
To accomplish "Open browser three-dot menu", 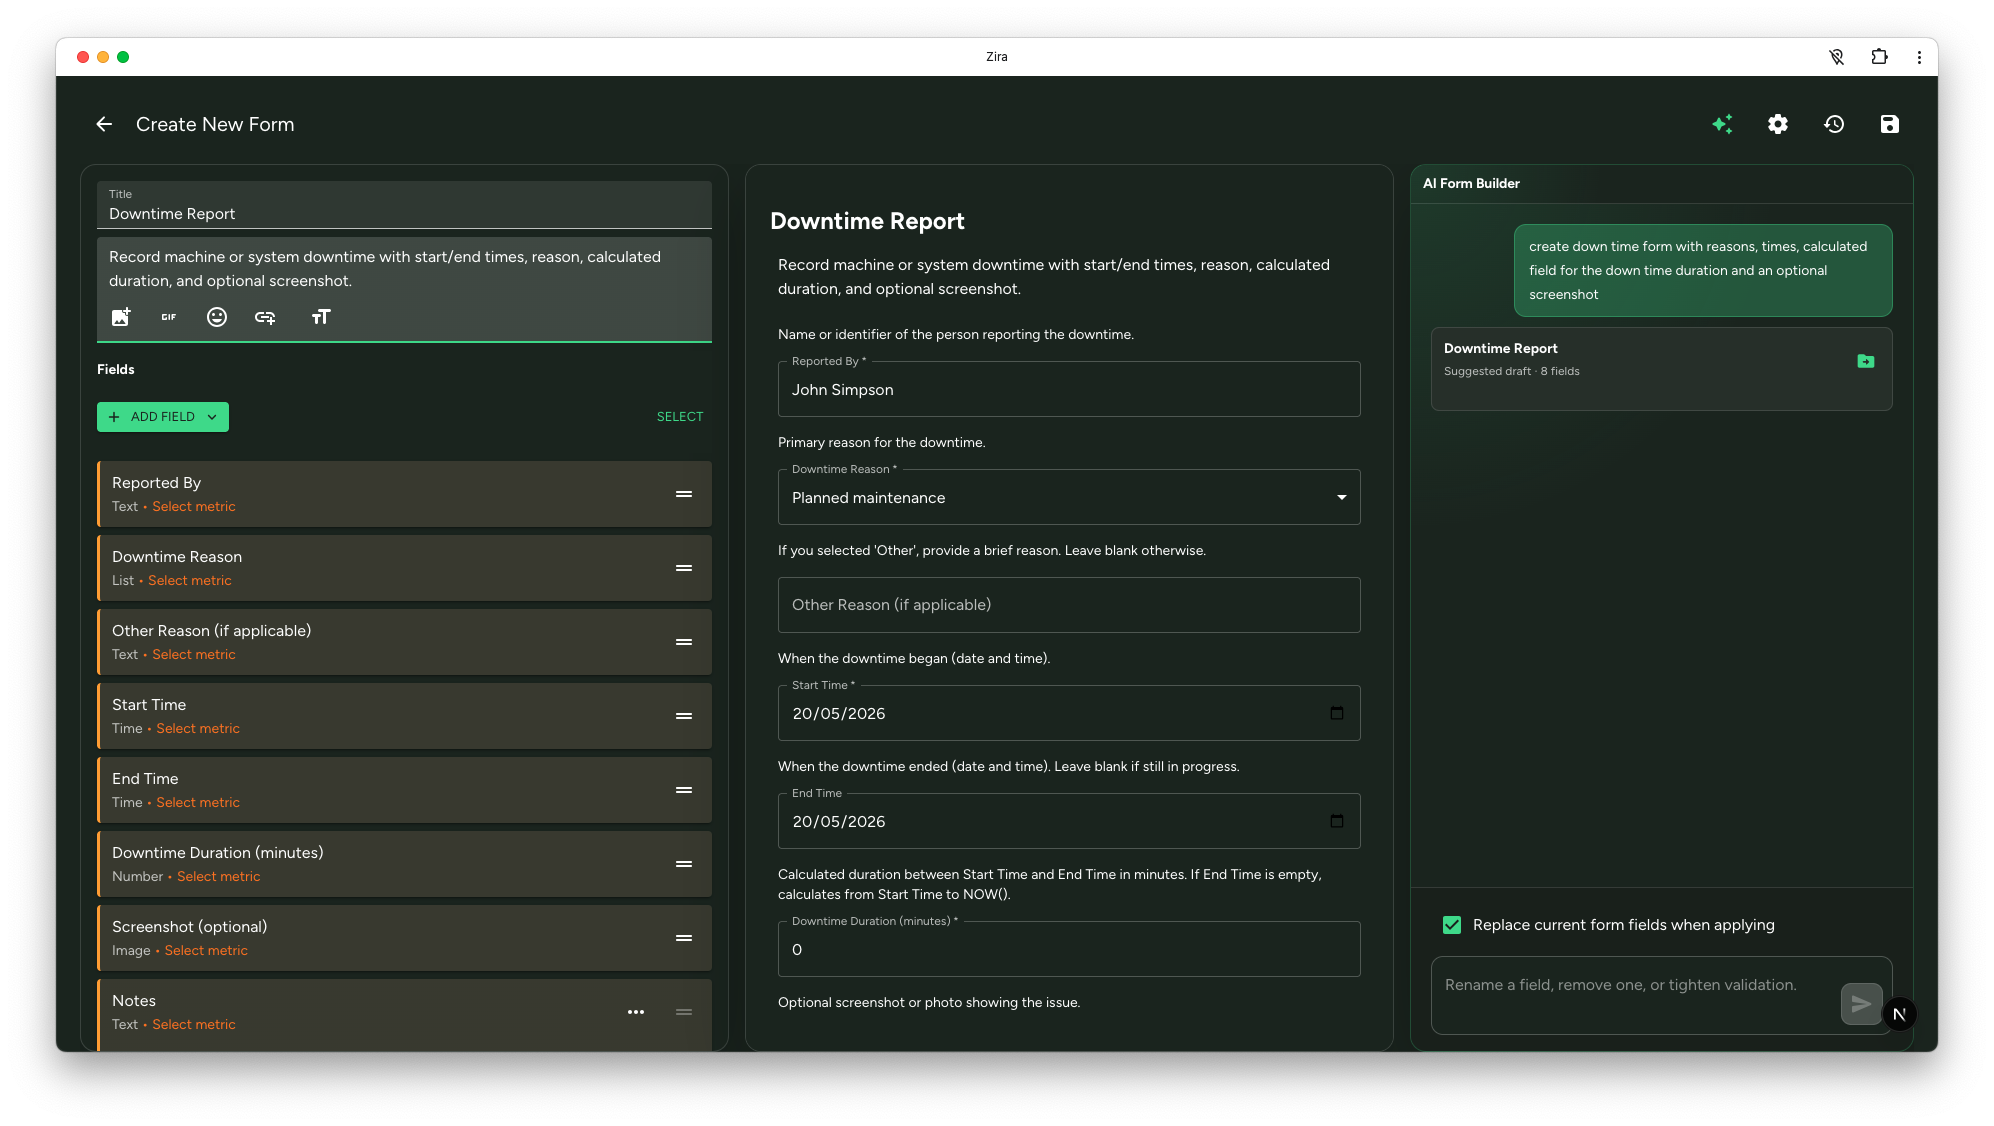I will point(1919,57).
